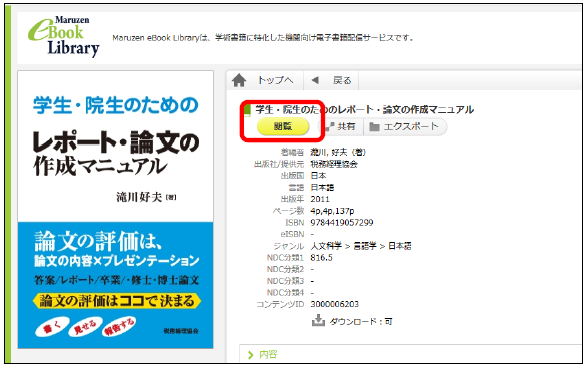Click page count 4p,4p,137p
The image size is (587, 367).
coord(332,211)
